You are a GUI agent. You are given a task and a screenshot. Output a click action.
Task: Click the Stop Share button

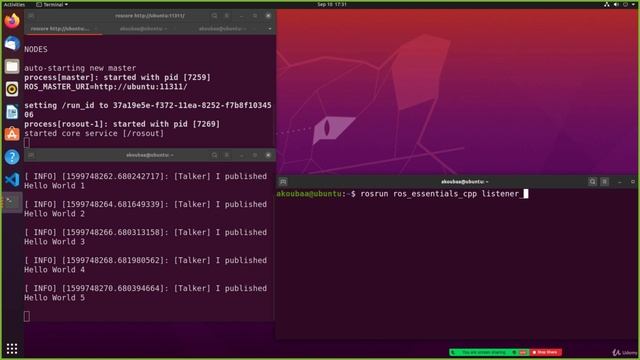pyautogui.click(x=546, y=352)
